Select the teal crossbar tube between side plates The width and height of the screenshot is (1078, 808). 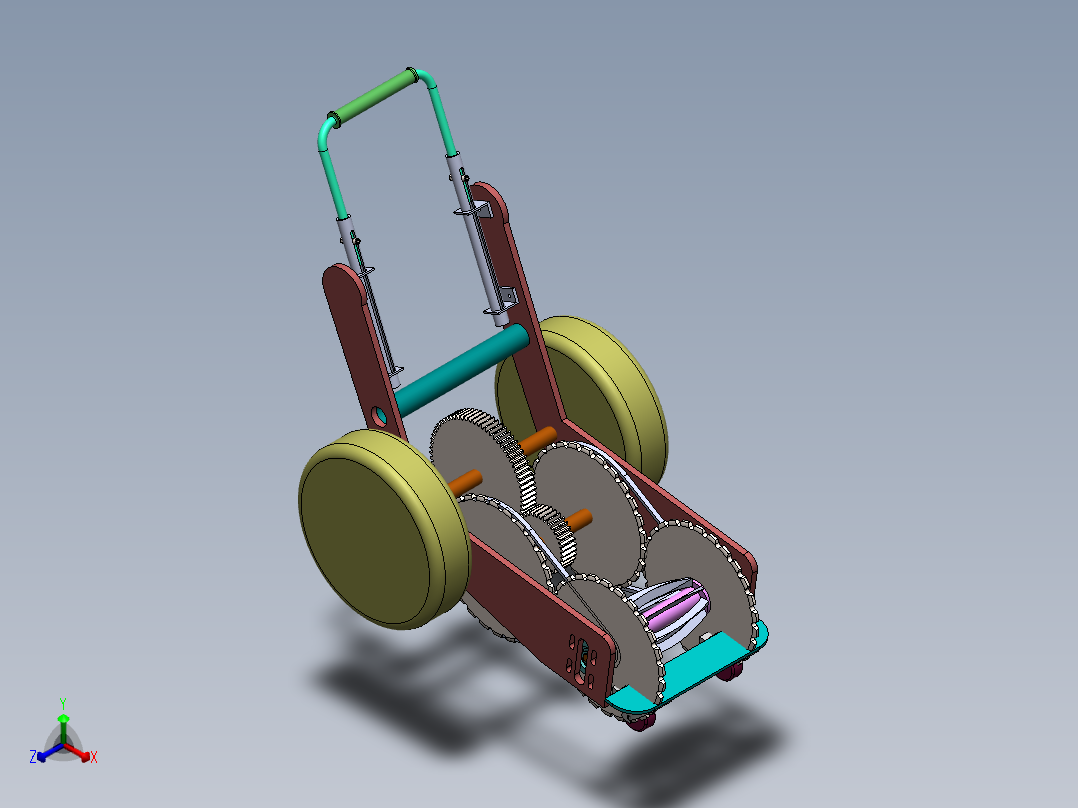(460, 371)
